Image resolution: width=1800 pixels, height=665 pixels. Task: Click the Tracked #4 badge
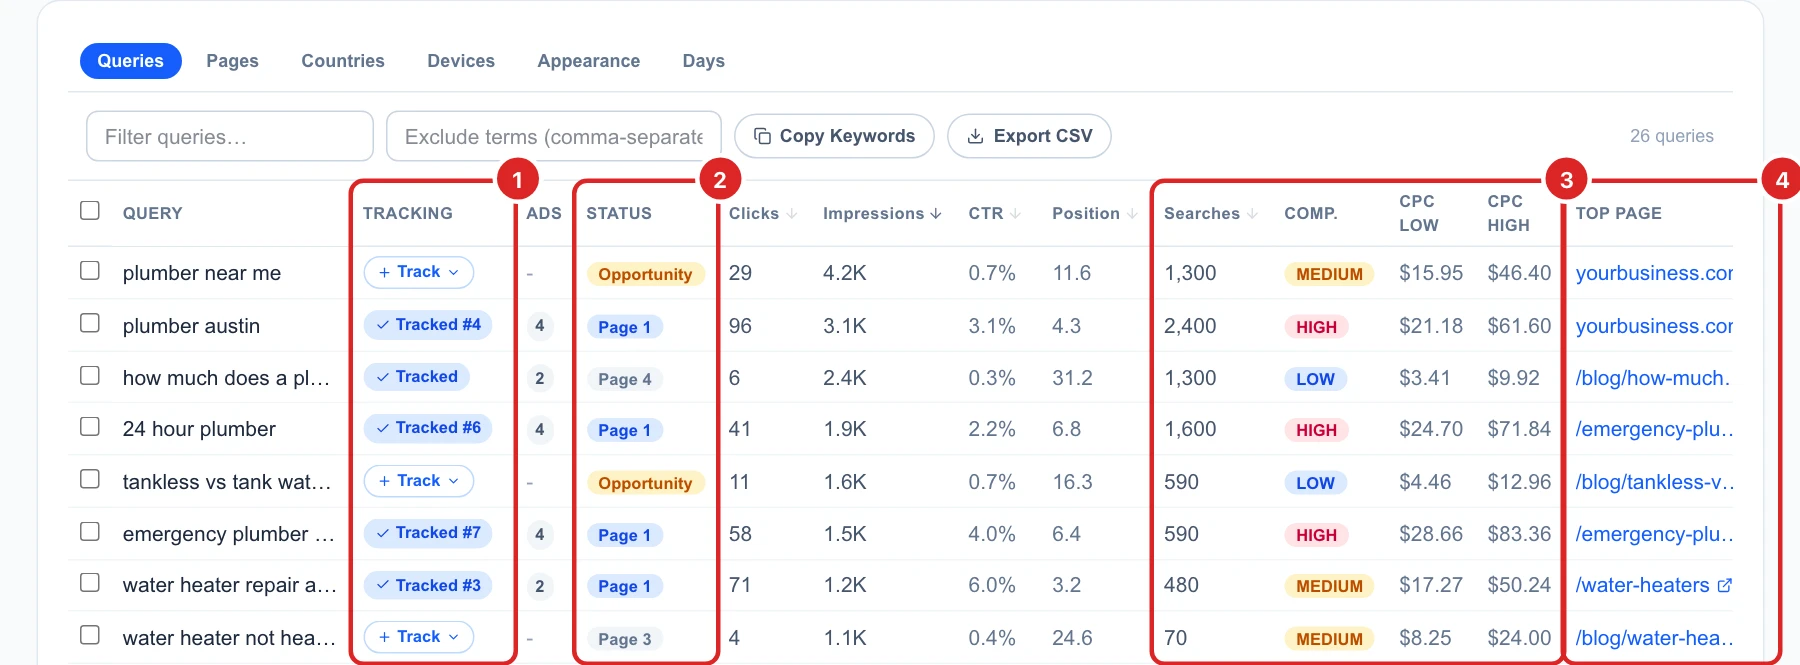tap(428, 325)
